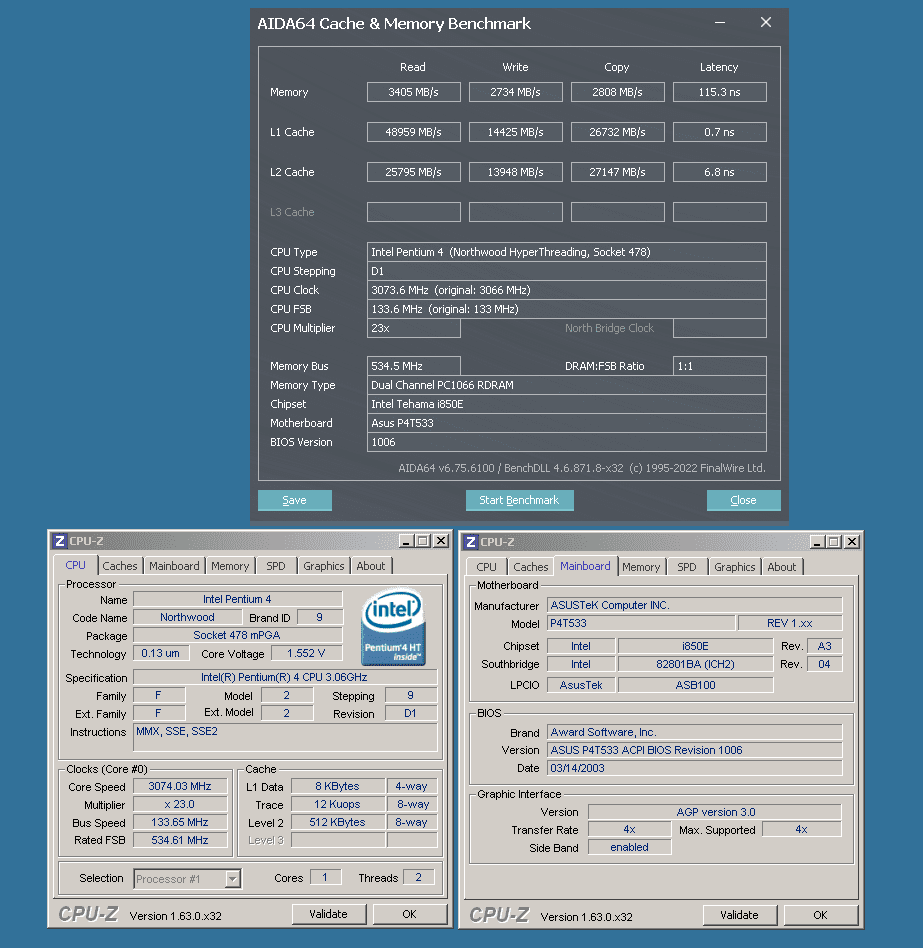923x948 pixels.
Task: Click the 23x CPU Multiplier field
Action: [413, 328]
